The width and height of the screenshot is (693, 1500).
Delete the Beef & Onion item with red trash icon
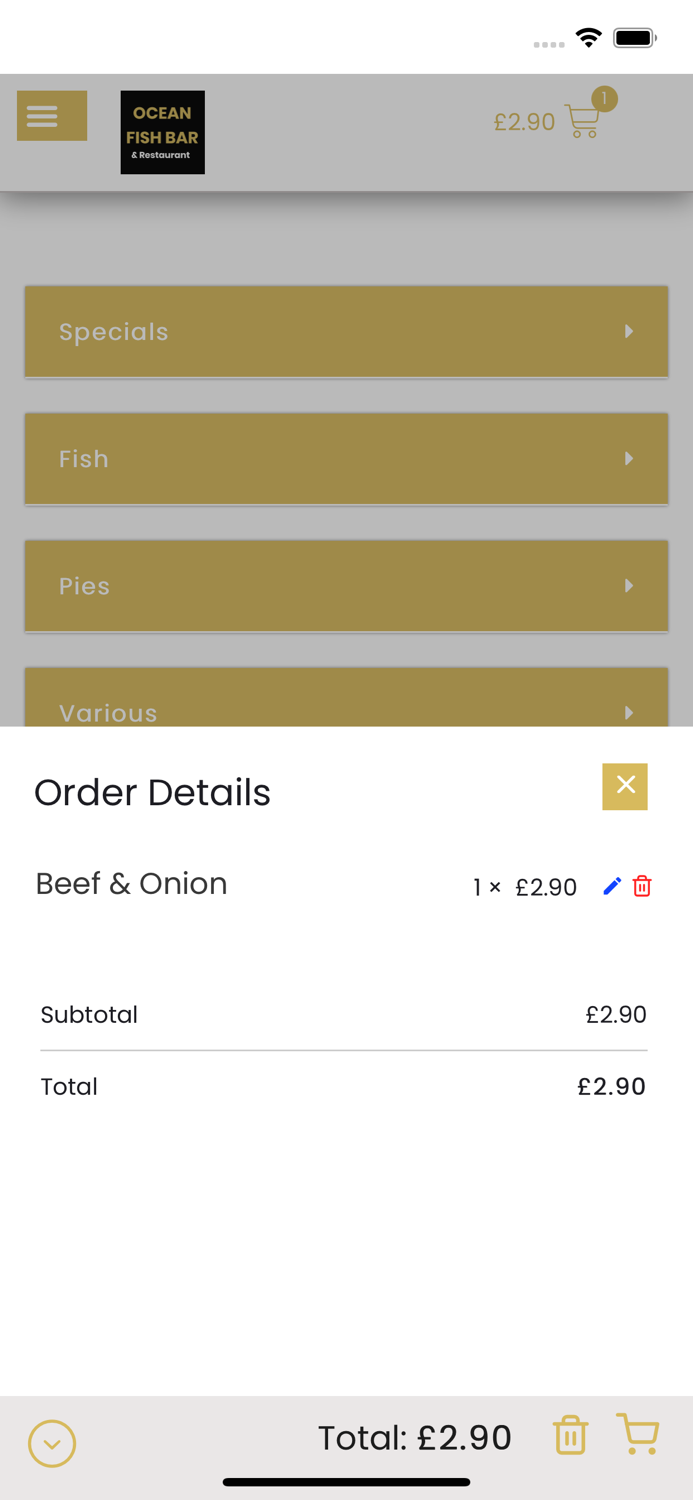point(642,886)
